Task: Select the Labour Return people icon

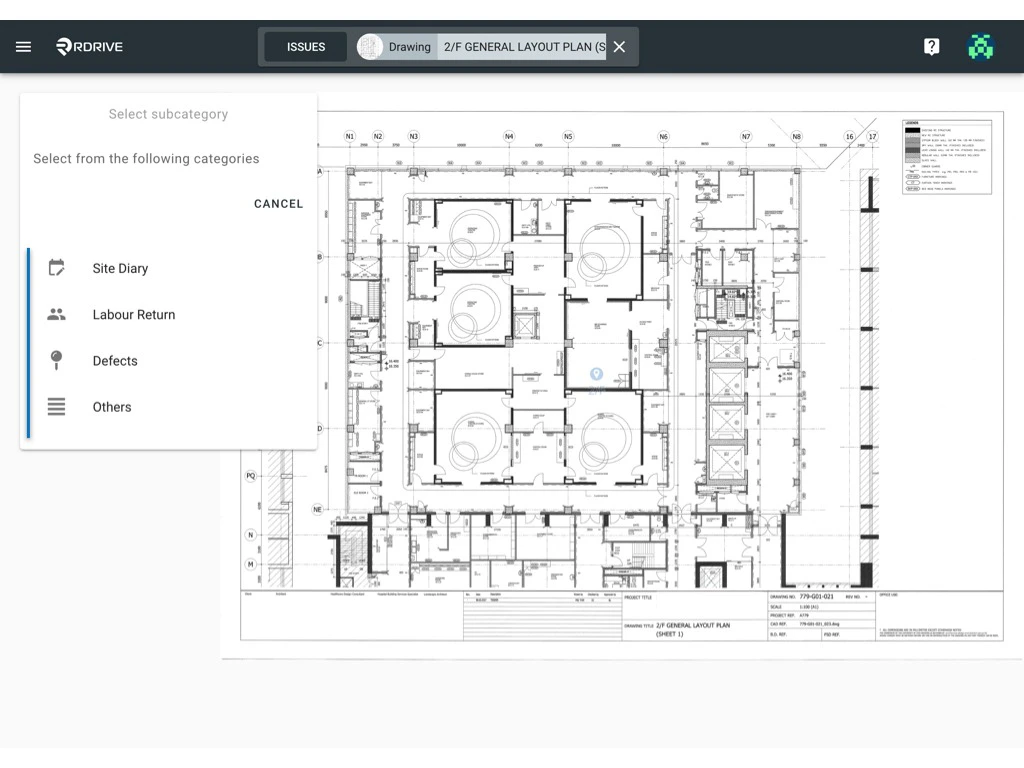Action: [56, 313]
